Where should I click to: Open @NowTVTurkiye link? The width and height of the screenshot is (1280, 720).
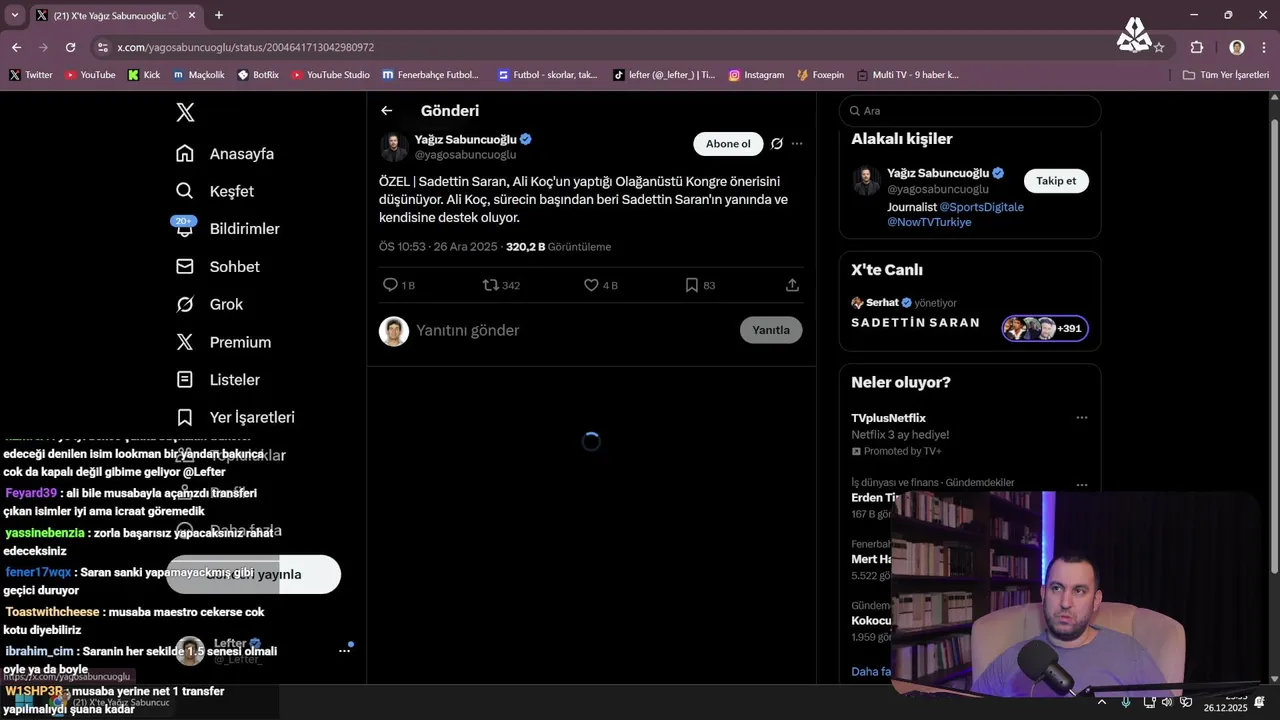(929, 222)
